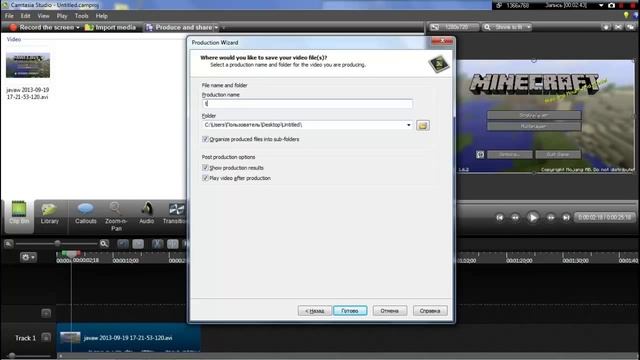Click the Track 1 lock icon

(46, 338)
